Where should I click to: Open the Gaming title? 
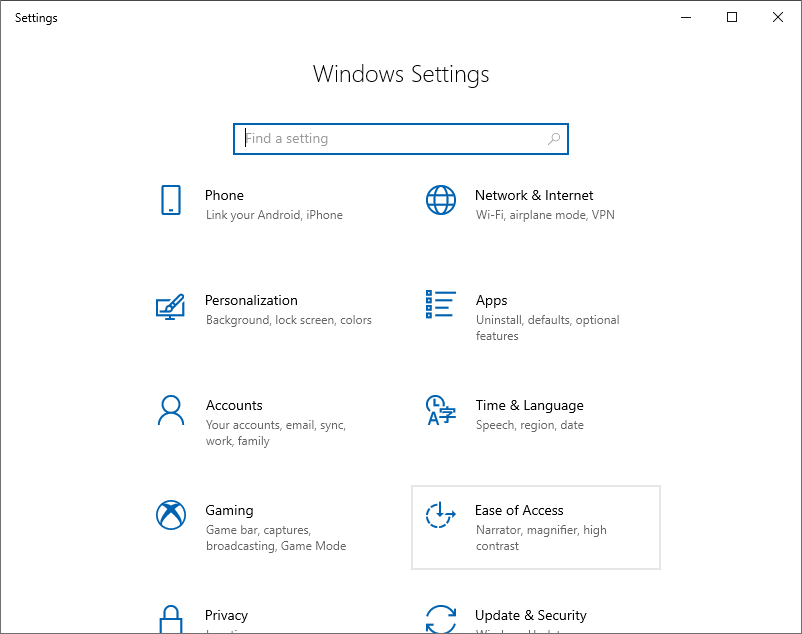click(229, 510)
